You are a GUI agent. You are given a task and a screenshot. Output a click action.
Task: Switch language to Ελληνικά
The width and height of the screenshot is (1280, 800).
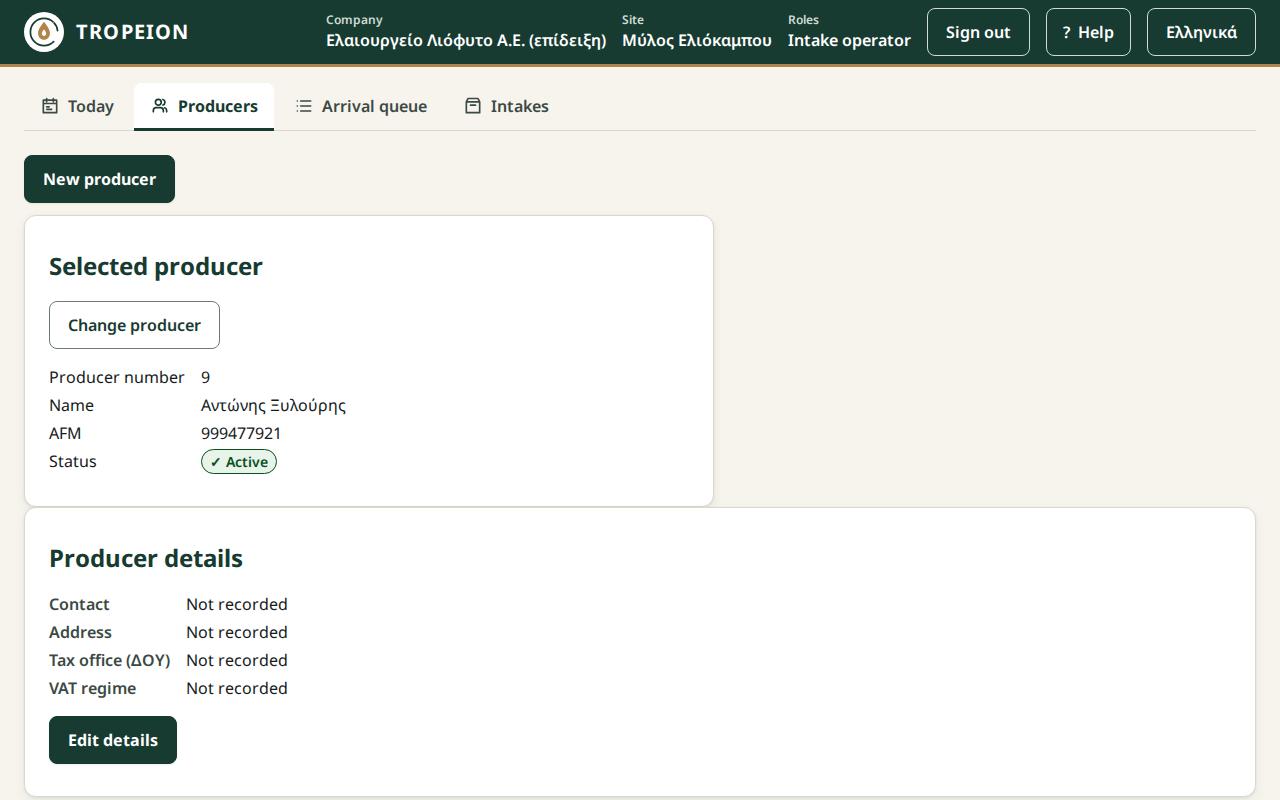point(1201,32)
